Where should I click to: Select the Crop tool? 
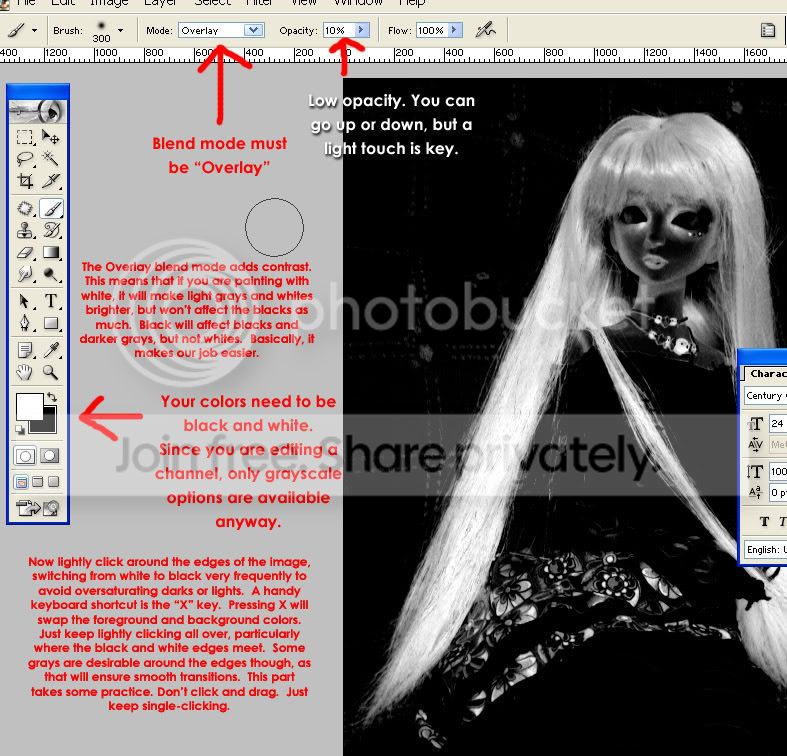pos(25,181)
